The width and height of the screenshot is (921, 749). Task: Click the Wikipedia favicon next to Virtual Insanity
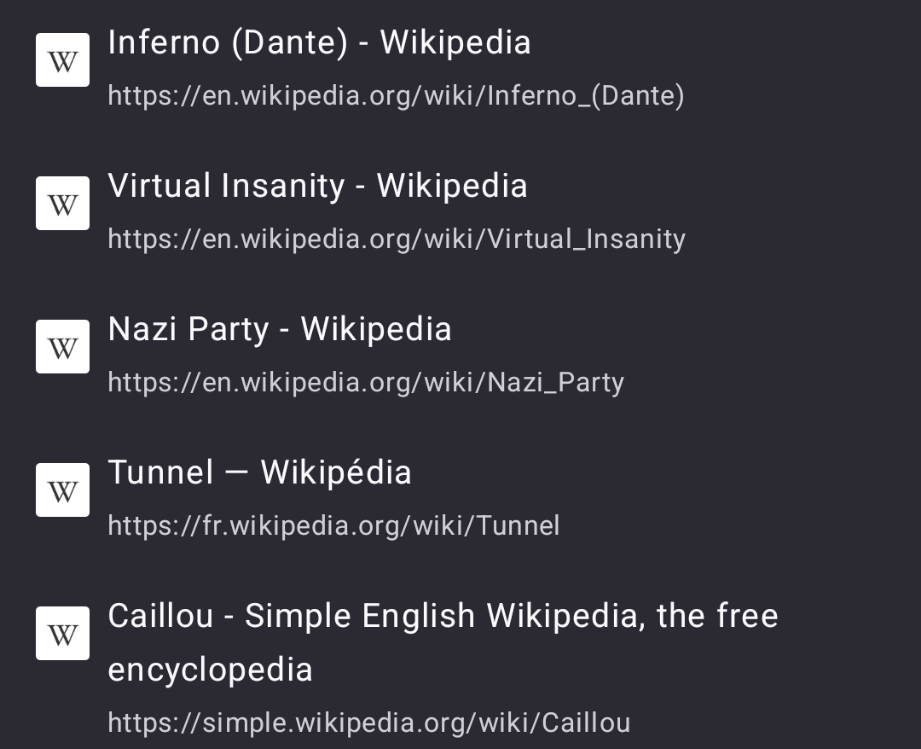pos(62,204)
